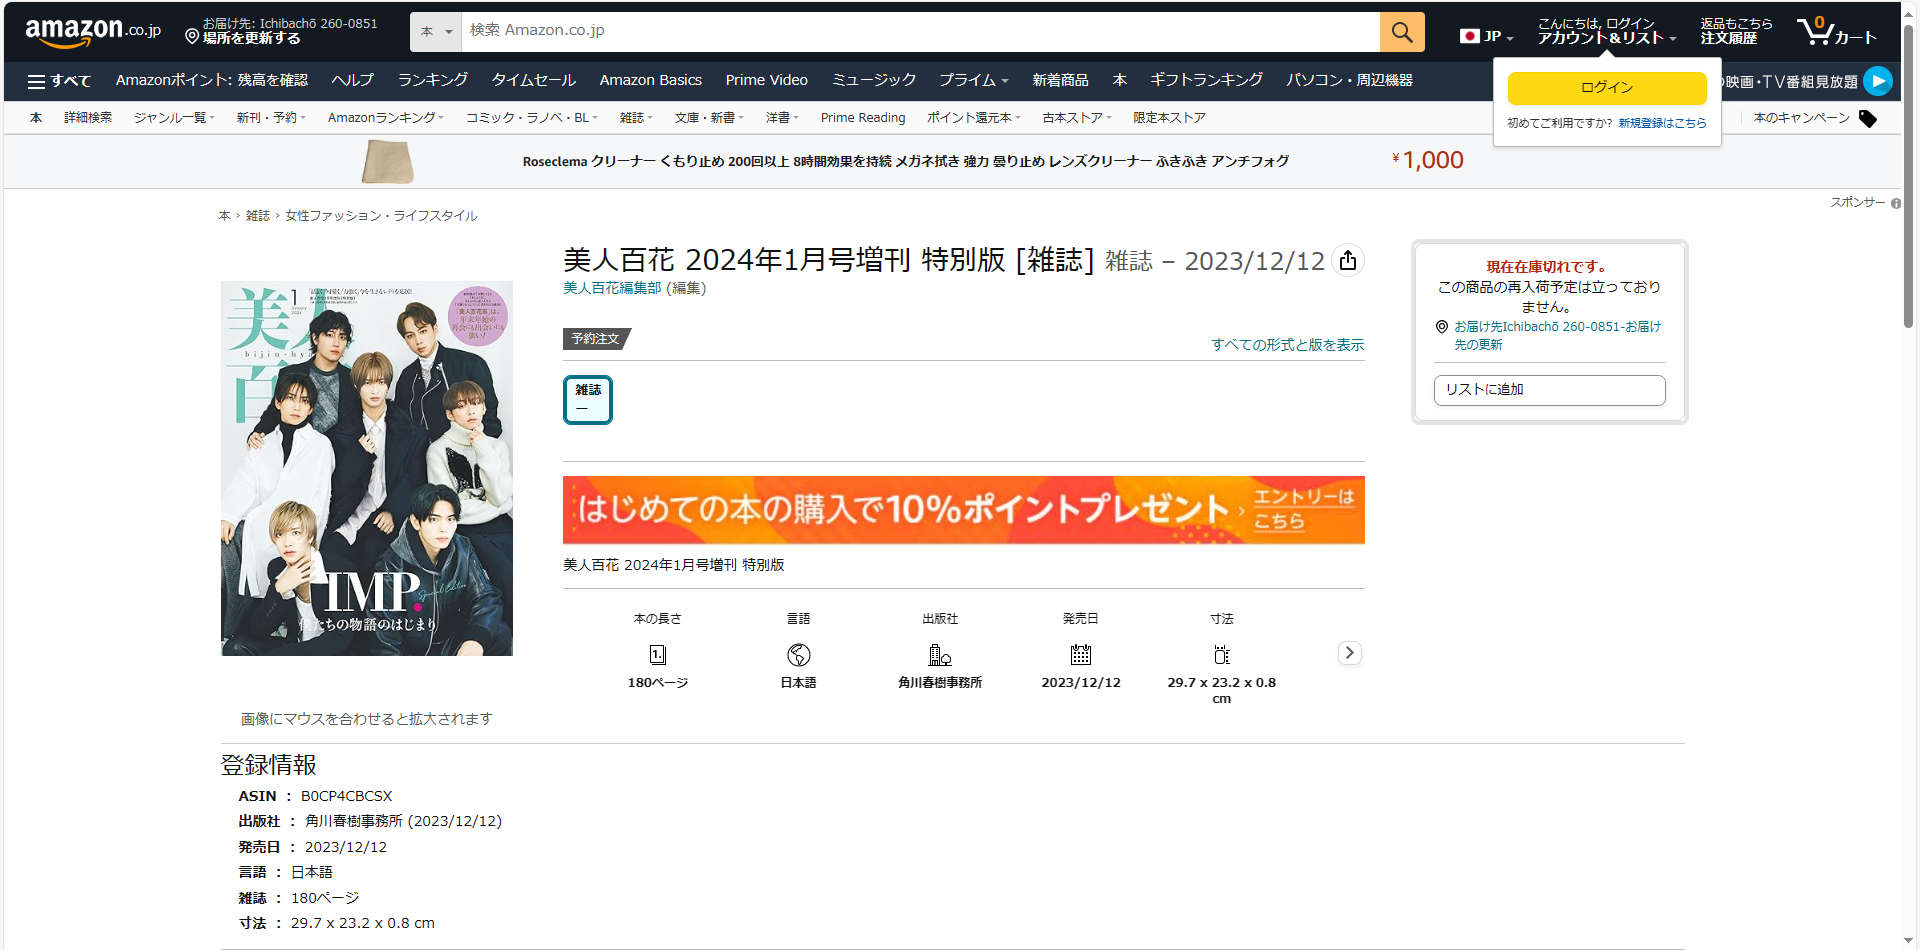Expand 新刊・予約 dropdown
The image size is (1920, 950).
(271, 118)
